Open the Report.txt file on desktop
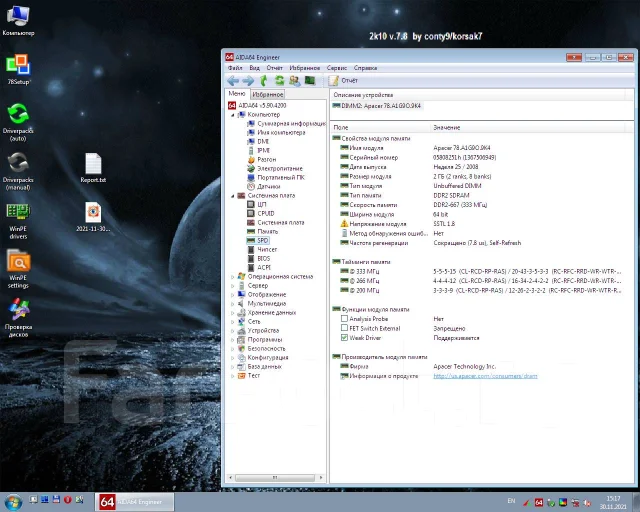640x512 pixels. [93, 168]
